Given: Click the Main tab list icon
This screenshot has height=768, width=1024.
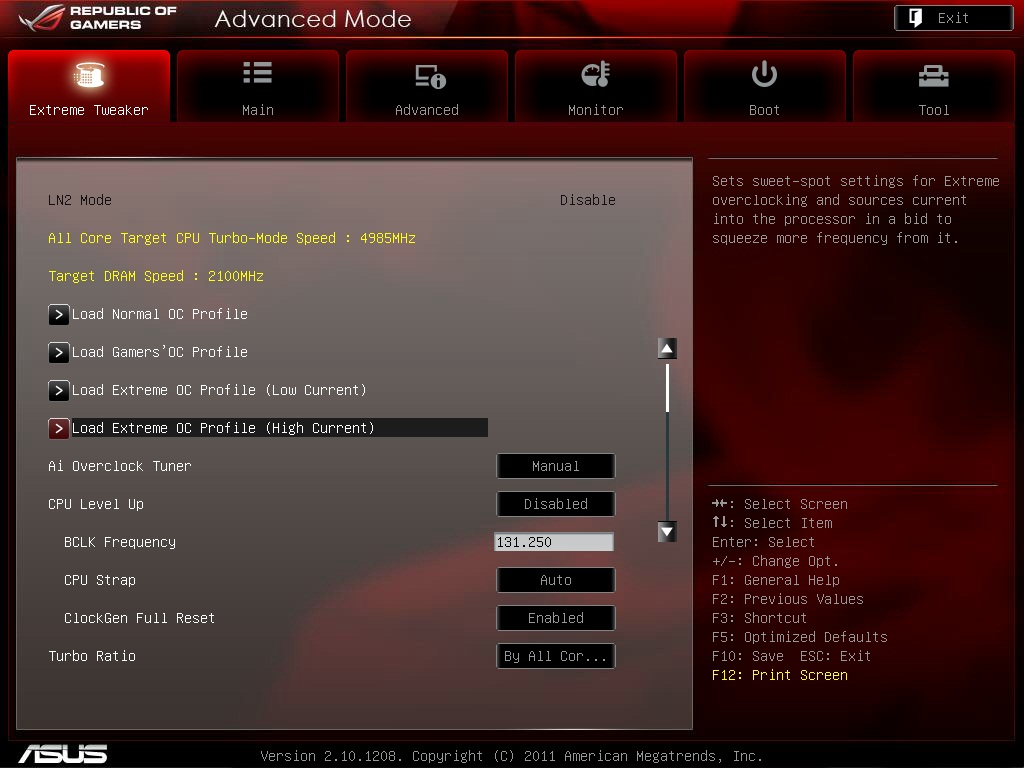Looking at the screenshot, I should click(x=257, y=73).
